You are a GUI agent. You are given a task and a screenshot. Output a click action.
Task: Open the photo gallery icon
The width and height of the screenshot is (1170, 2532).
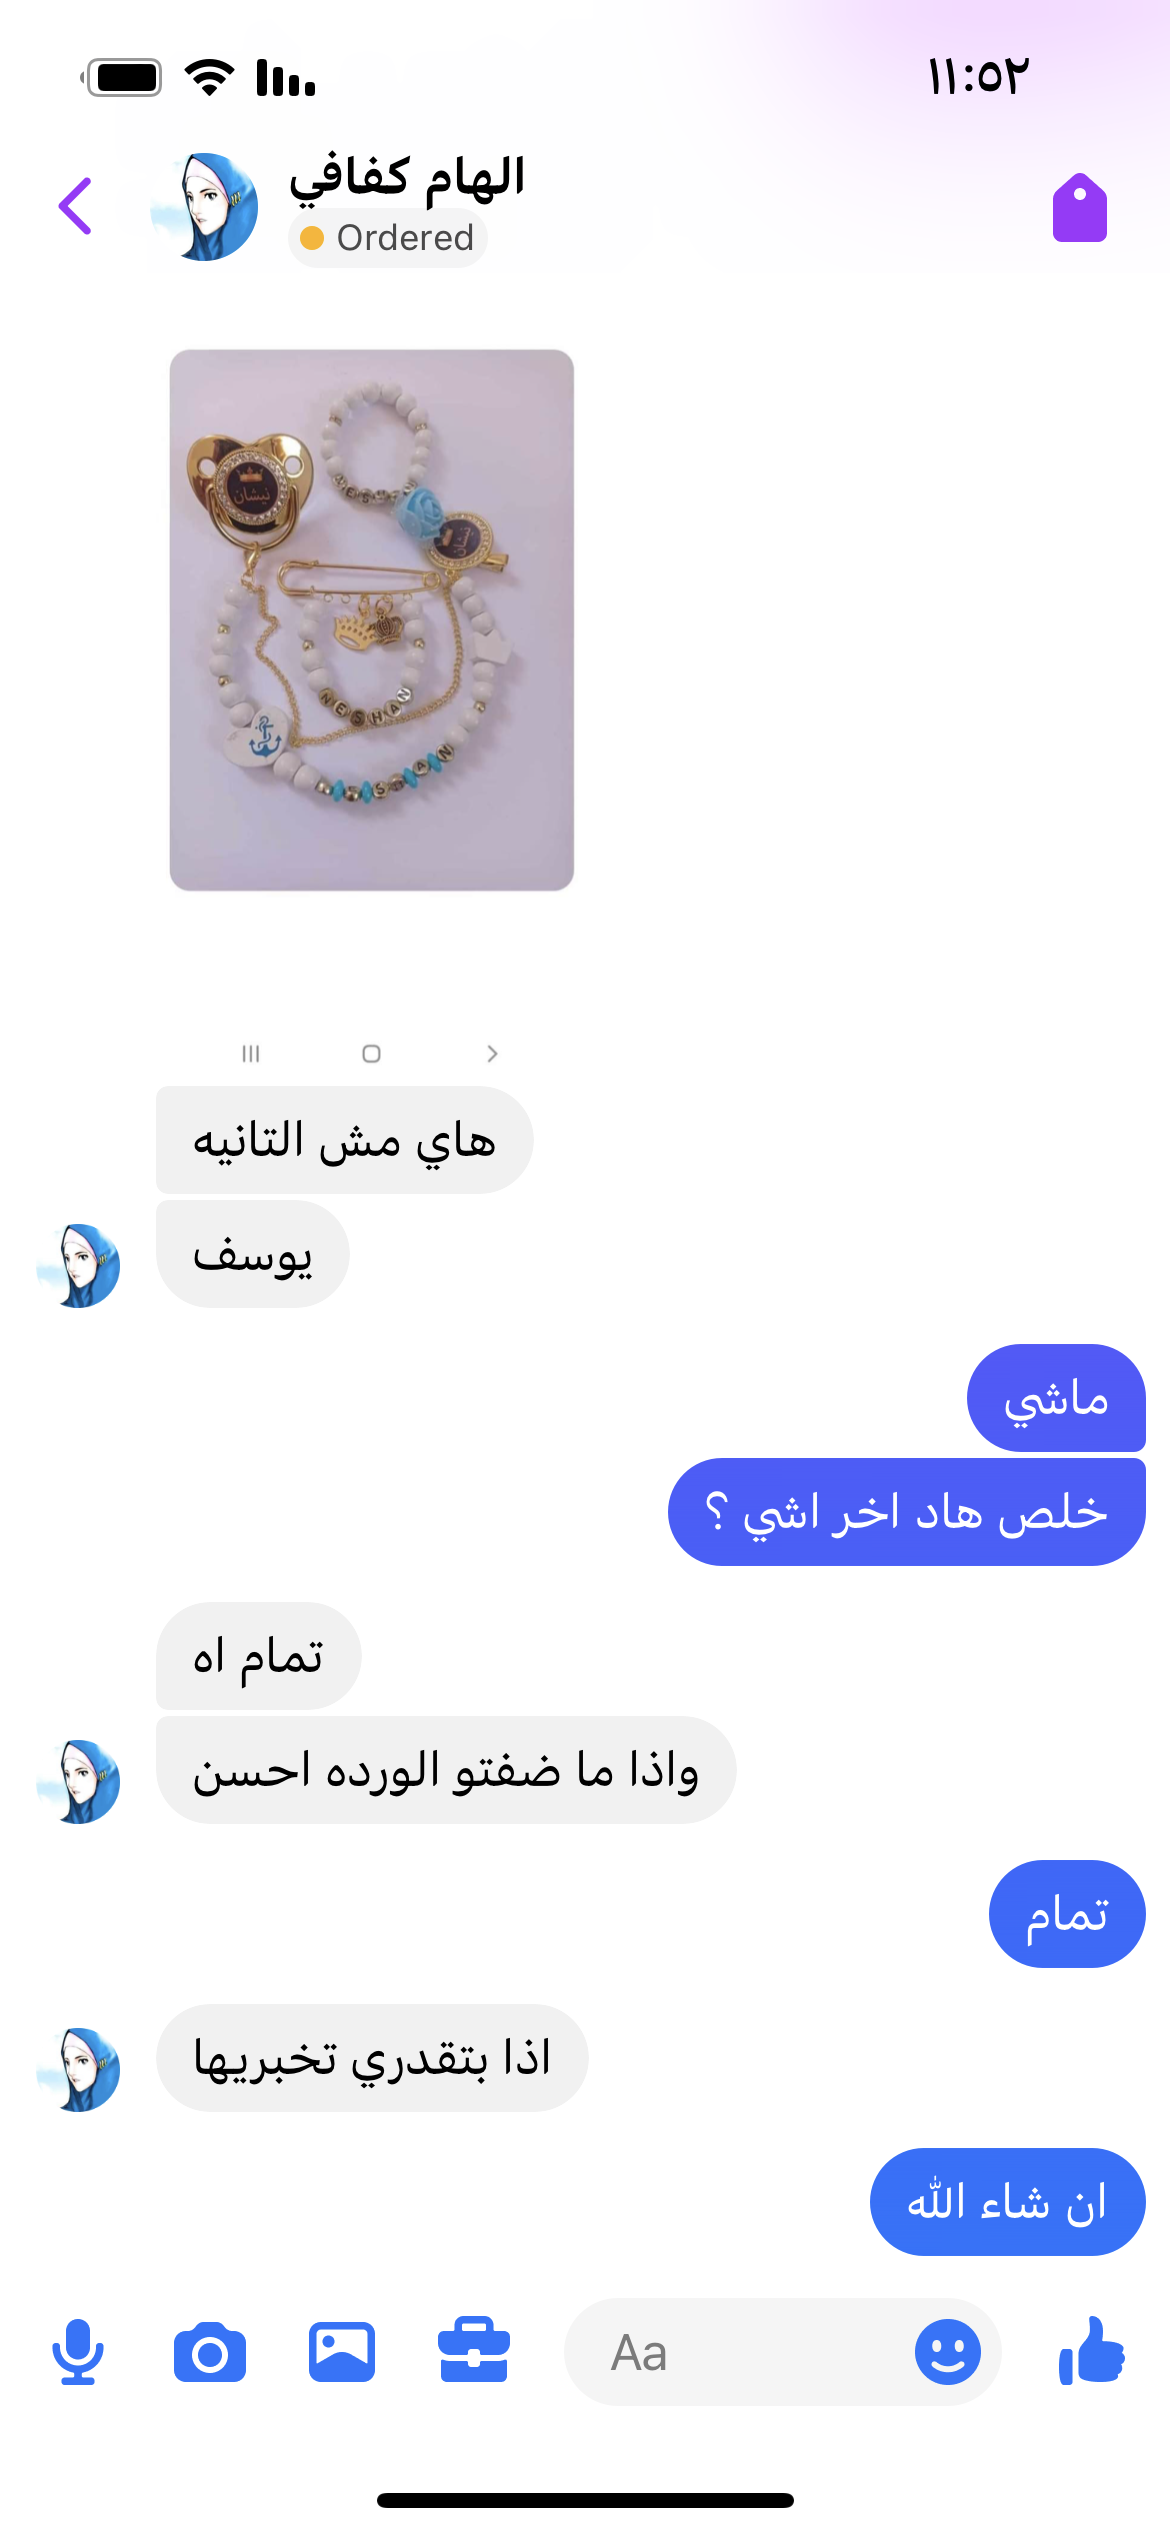click(x=342, y=2352)
